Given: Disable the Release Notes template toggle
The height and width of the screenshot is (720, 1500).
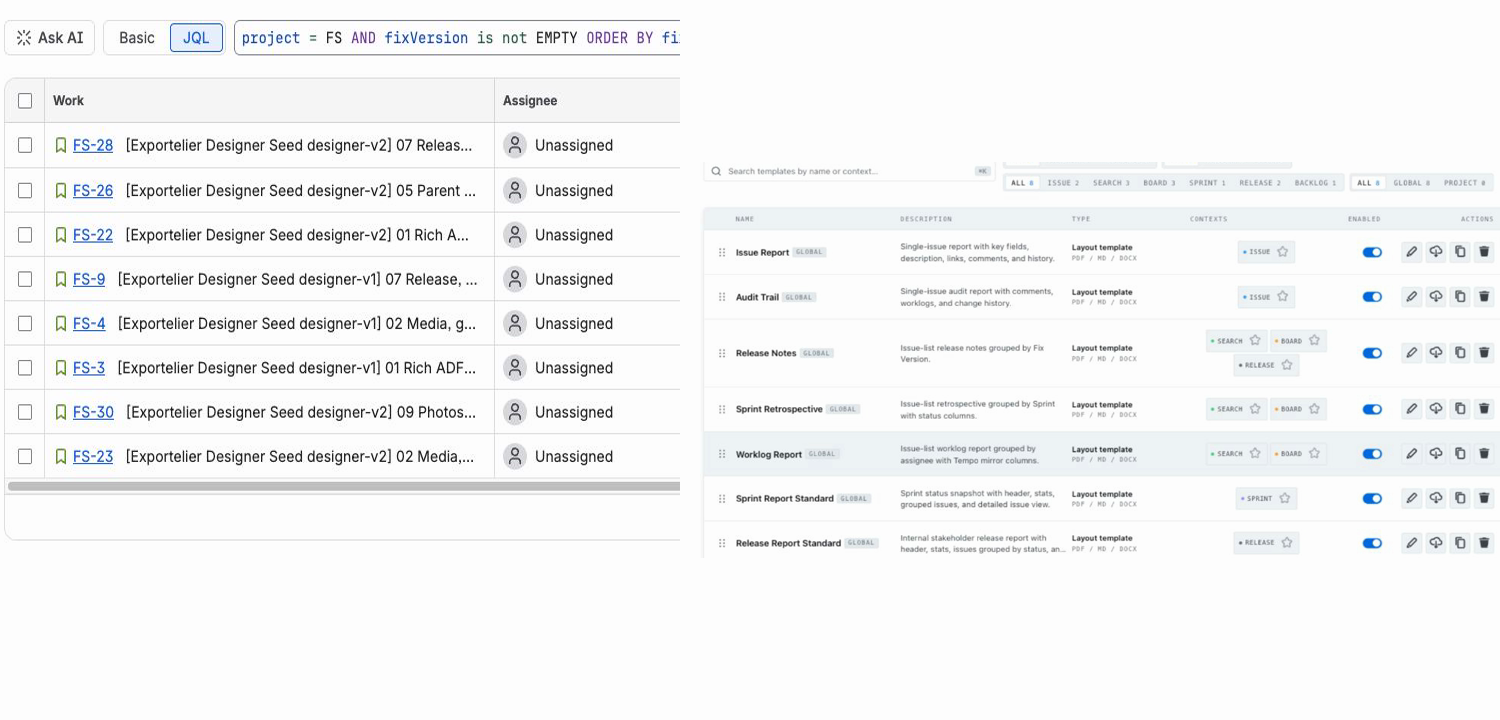Looking at the screenshot, I should tap(1372, 353).
